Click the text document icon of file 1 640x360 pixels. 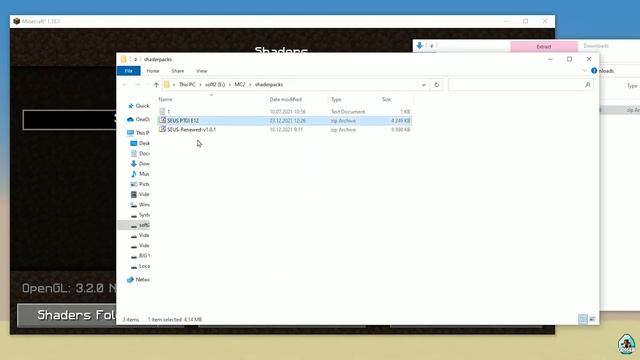coord(162,111)
